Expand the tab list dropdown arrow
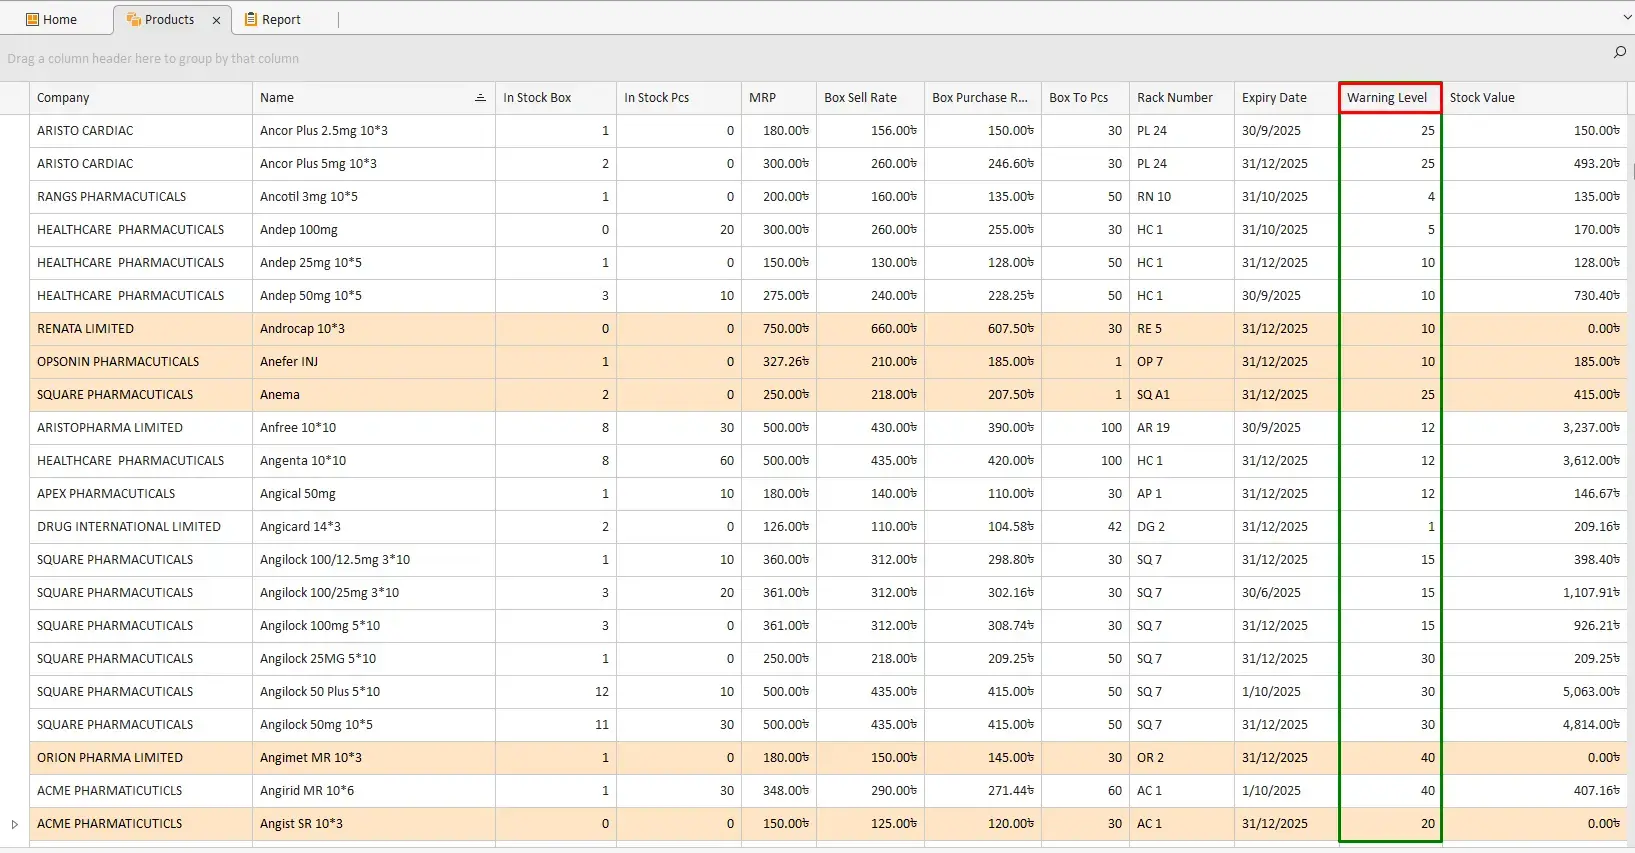This screenshot has height=853, width=1635. pos(1627,18)
